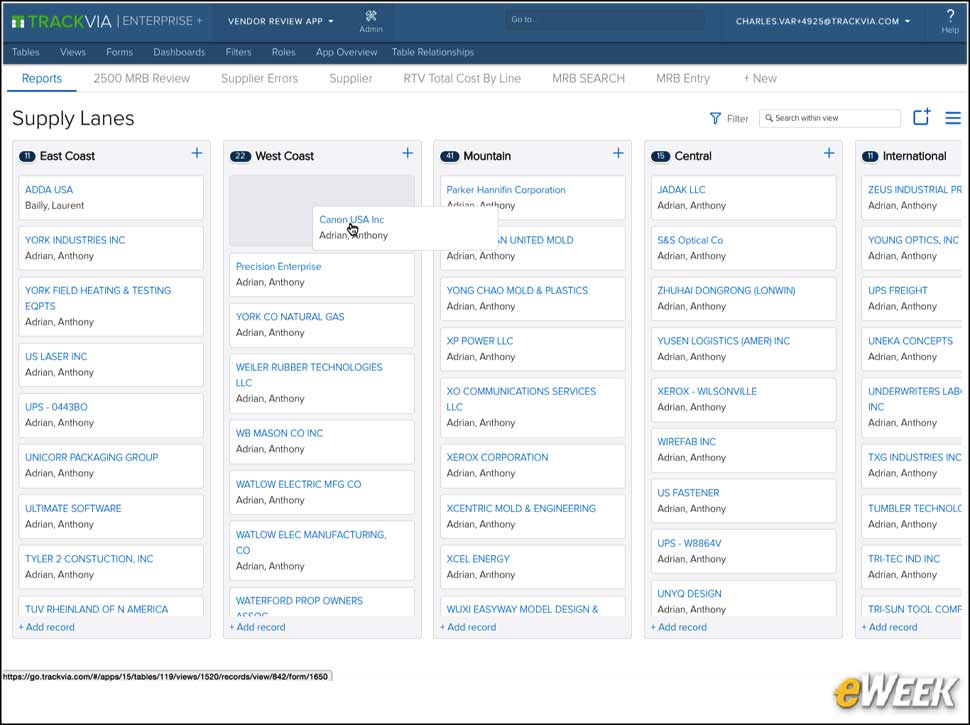Open the Views menu
Screen dimensions: 970x725
(x=73, y=52)
